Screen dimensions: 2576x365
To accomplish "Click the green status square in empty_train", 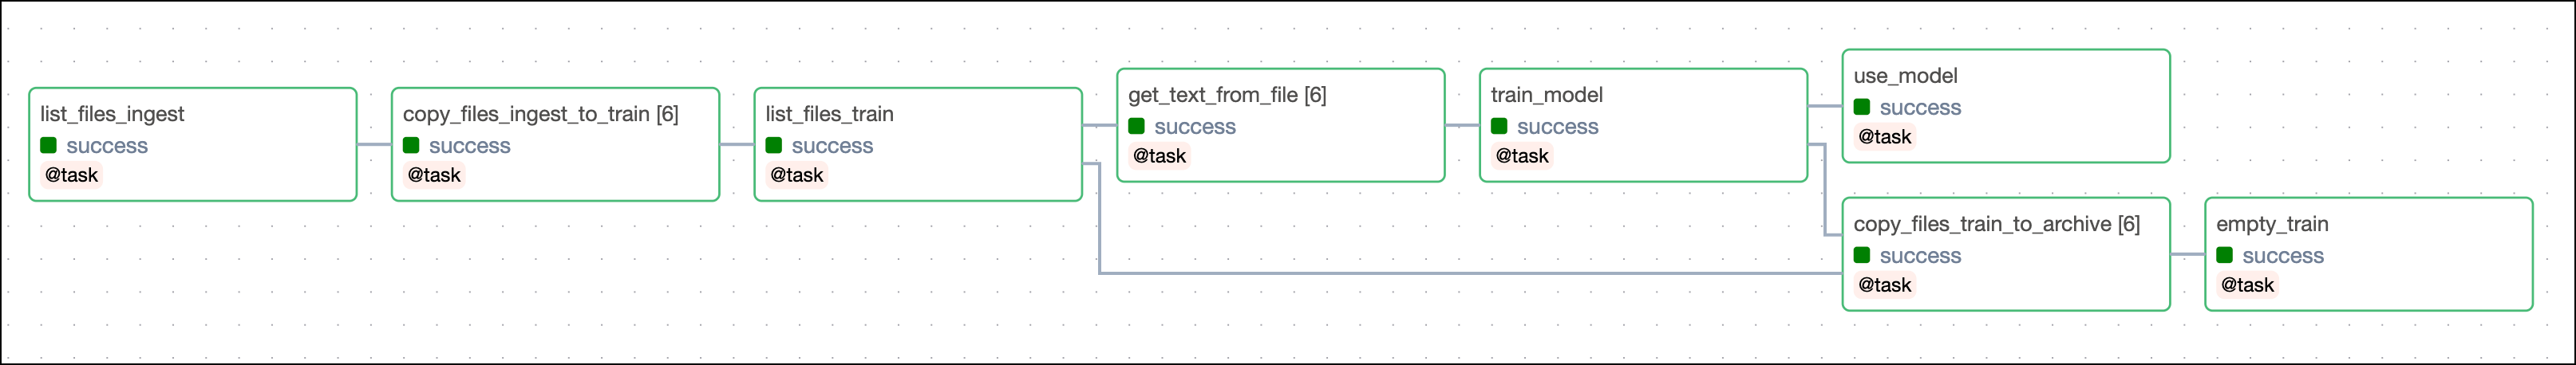I will coord(2225,256).
